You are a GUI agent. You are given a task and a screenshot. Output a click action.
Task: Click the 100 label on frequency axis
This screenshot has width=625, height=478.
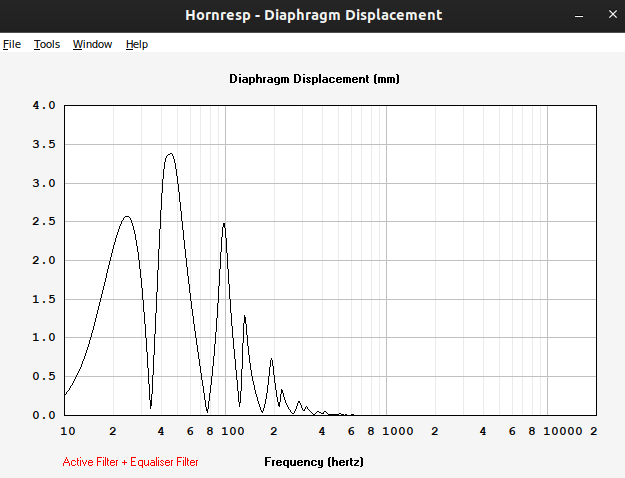pos(232,431)
